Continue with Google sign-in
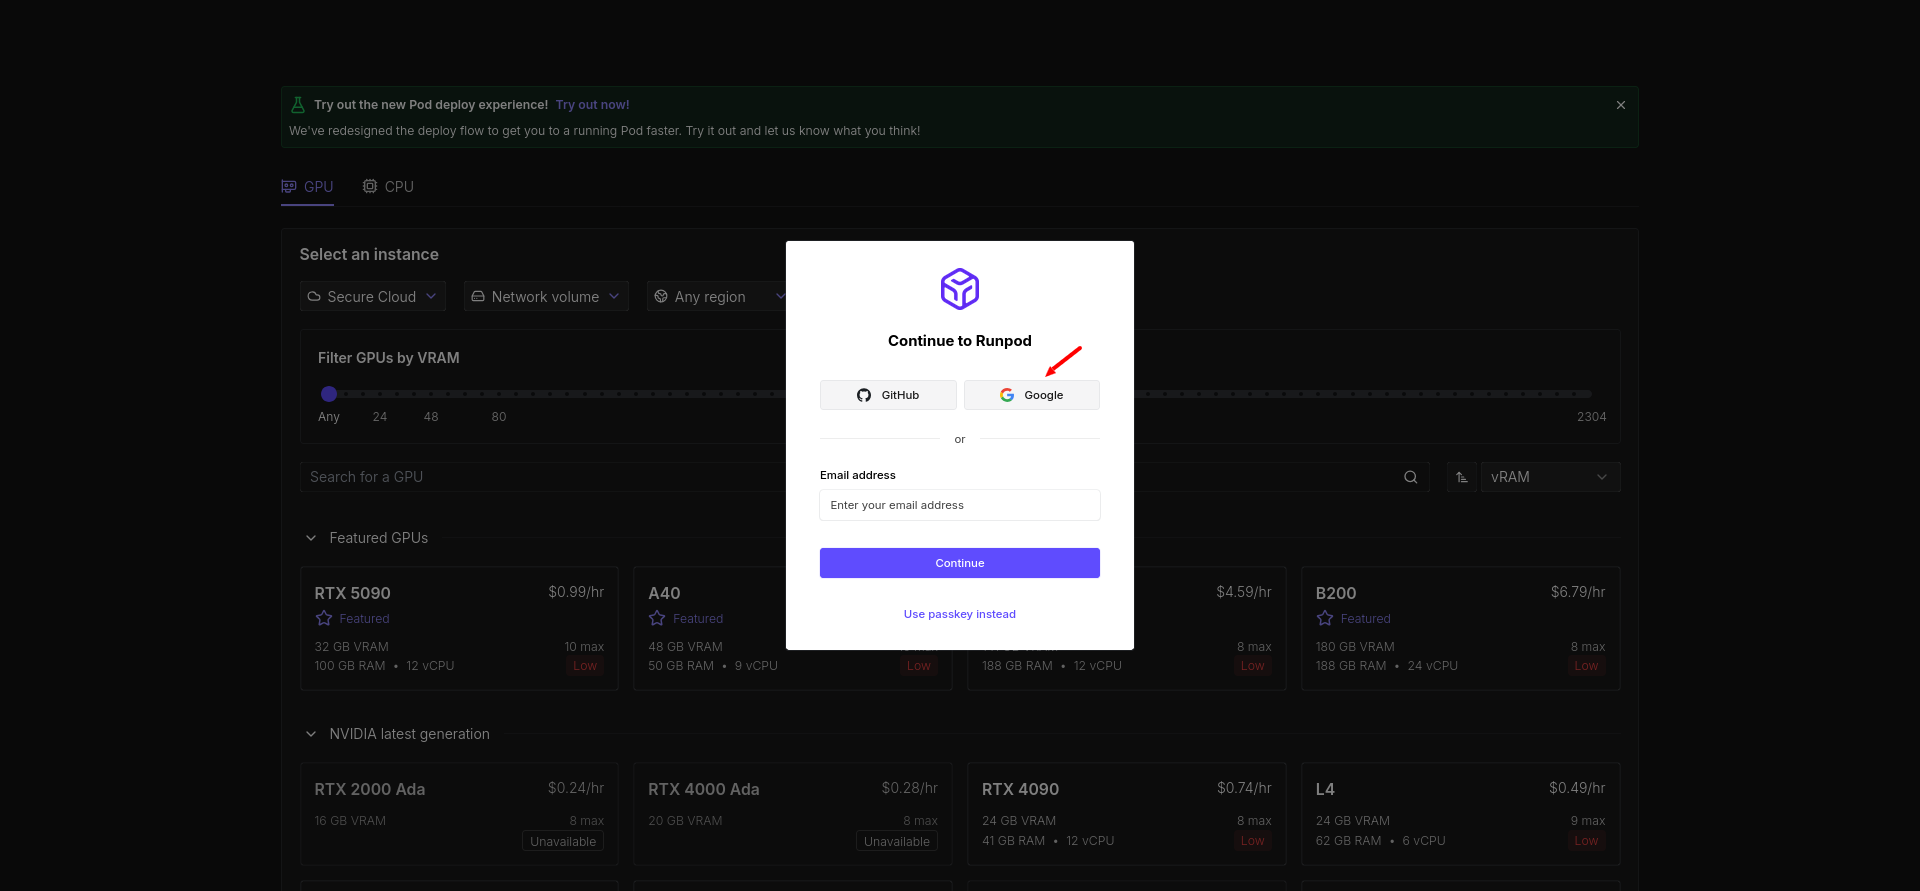Image resolution: width=1920 pixels, height=891 pixels. (1031, 395)
